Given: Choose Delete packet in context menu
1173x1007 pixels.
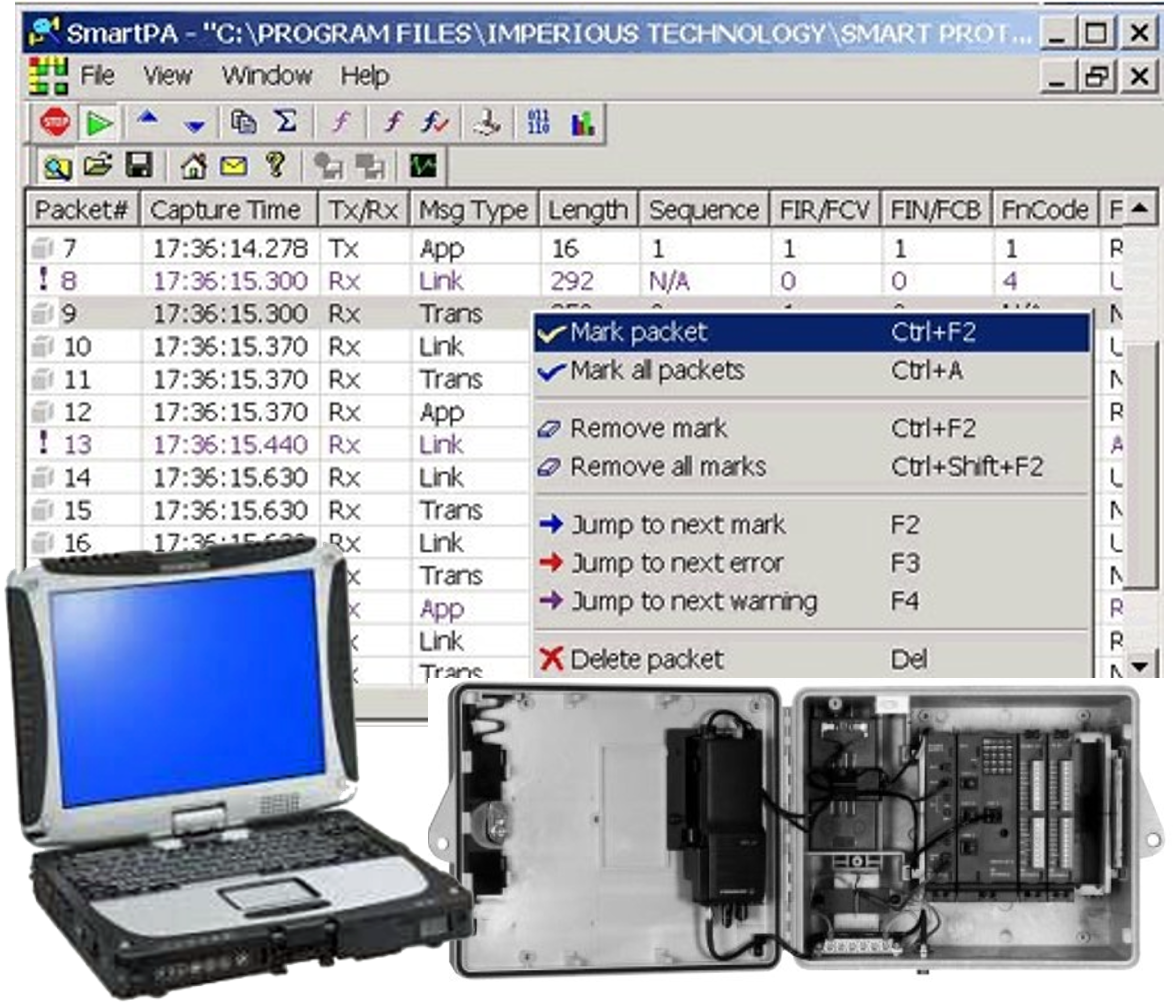Looking at the screenshot, I should [x=647, y=659].
